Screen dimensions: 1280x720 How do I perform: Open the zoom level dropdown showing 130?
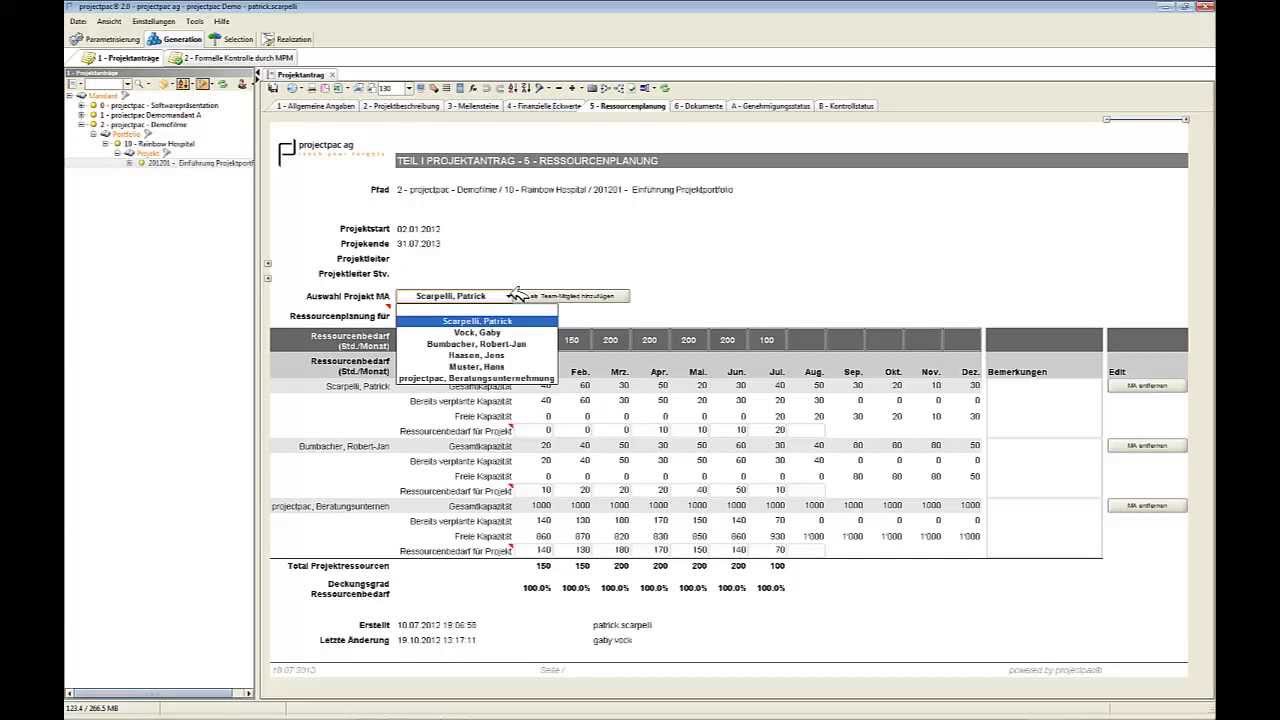(410, 88)
